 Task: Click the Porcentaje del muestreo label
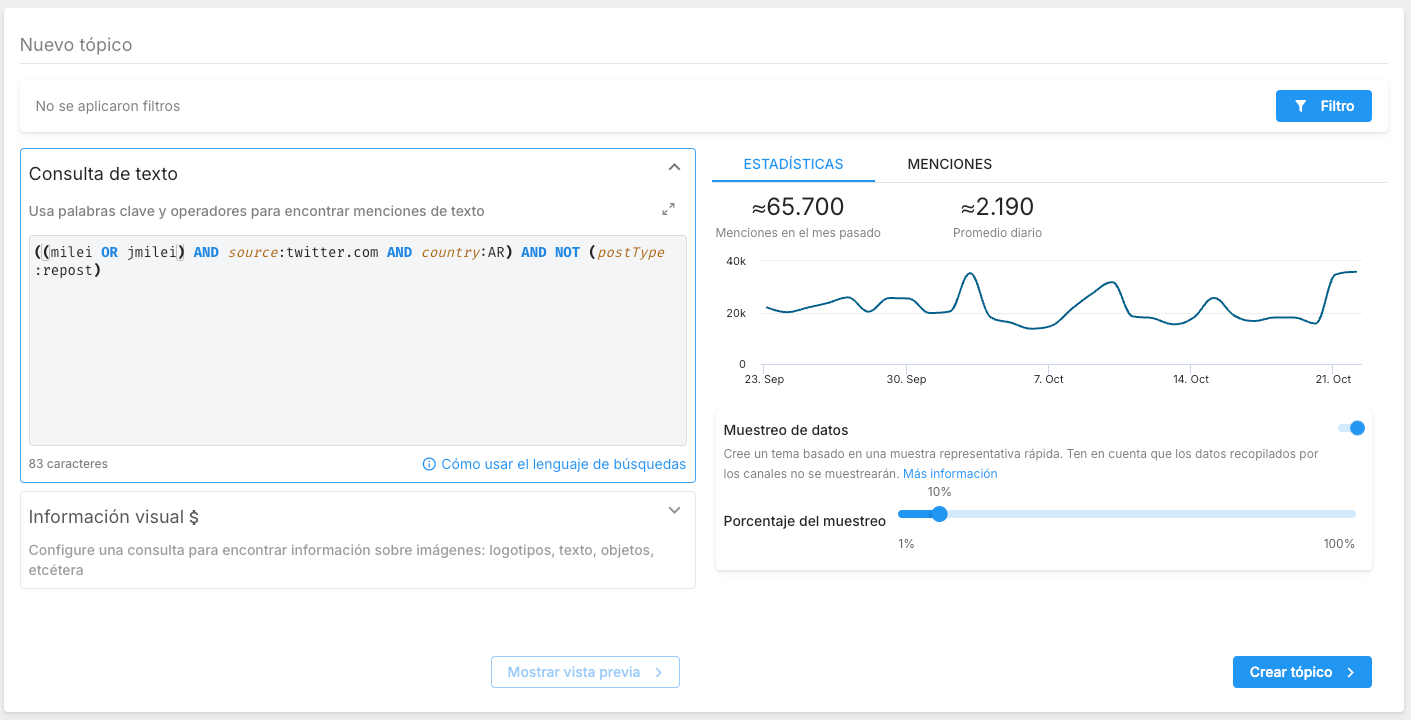(x=805, y=521)
